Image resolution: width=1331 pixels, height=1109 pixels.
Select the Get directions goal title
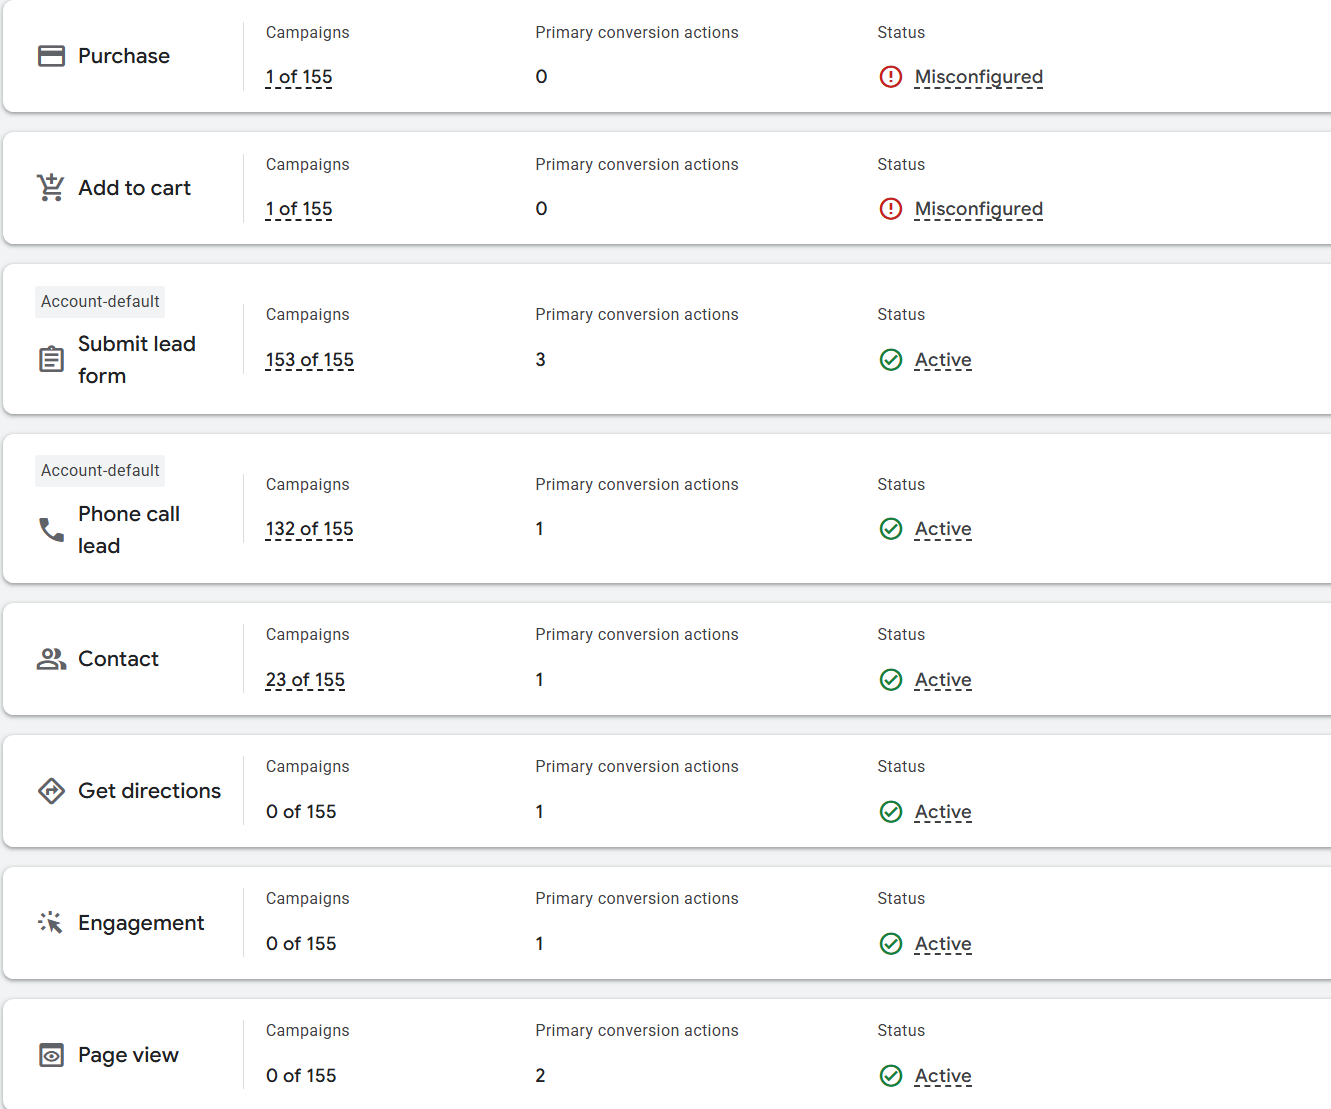click(149, 791)
